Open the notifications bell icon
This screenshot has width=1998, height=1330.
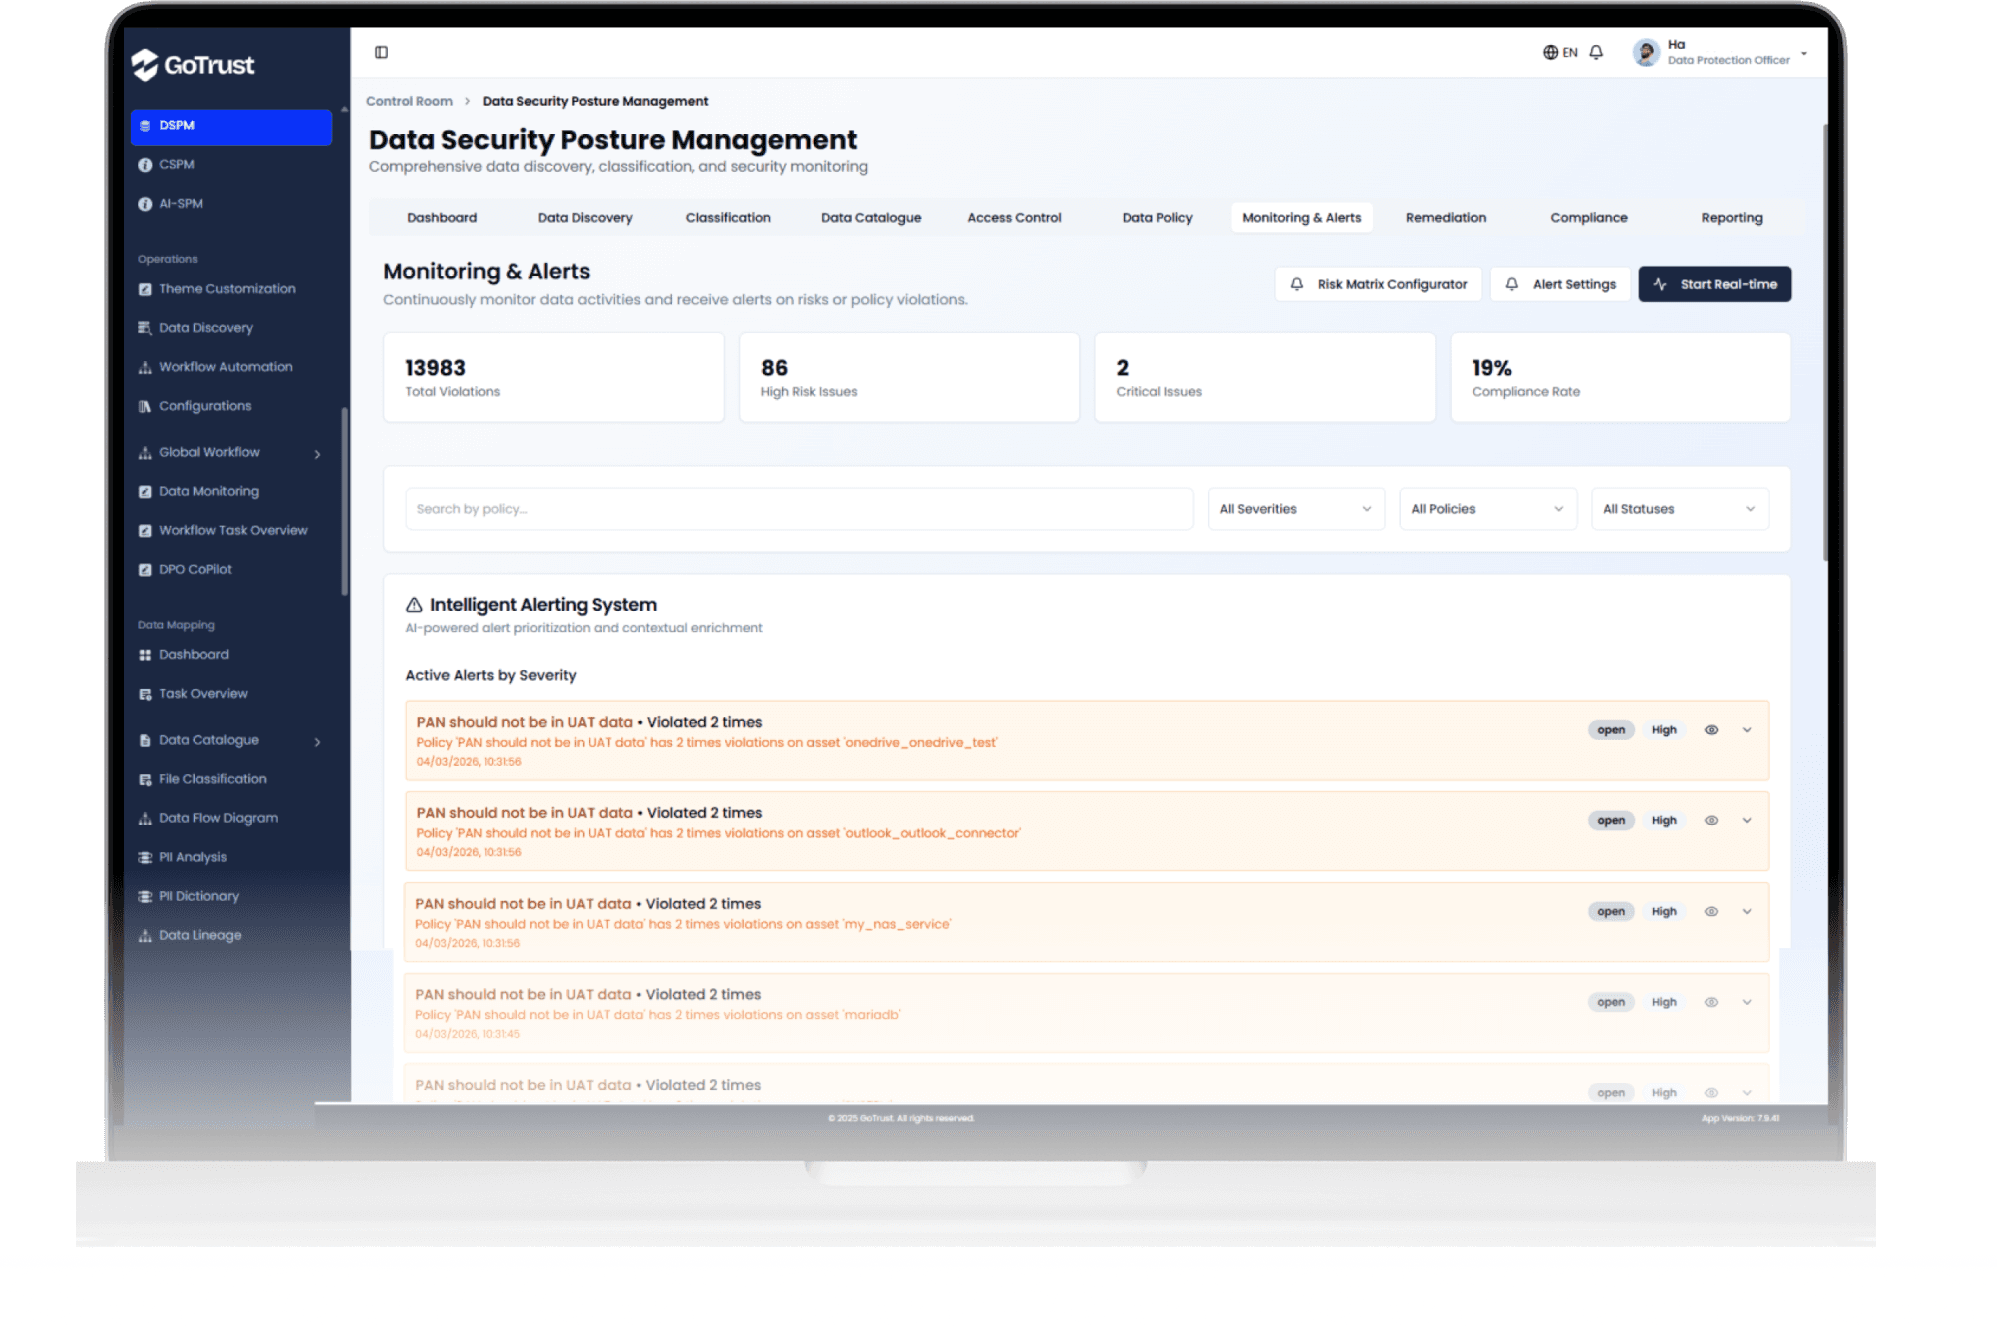point(1596,52)
